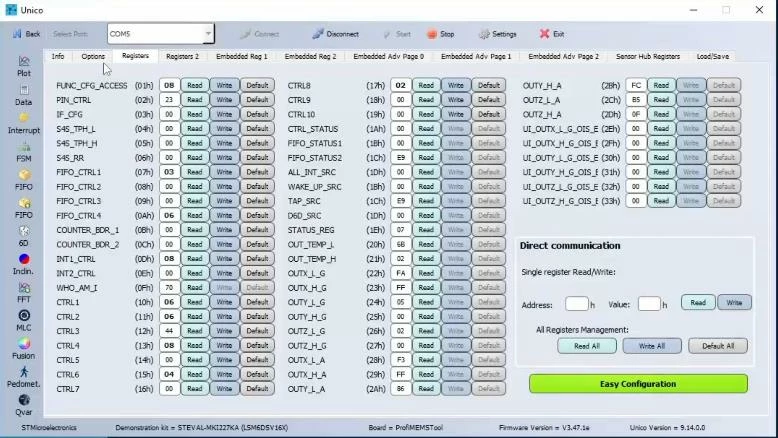Open the Fusion sidebar tool
Viewport: 778px width, 438px height.
(x=23, y=349)
